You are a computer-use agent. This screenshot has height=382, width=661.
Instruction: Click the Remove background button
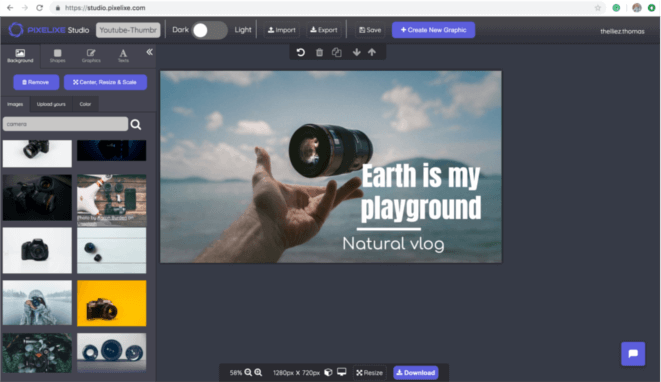tap(36, 82)
